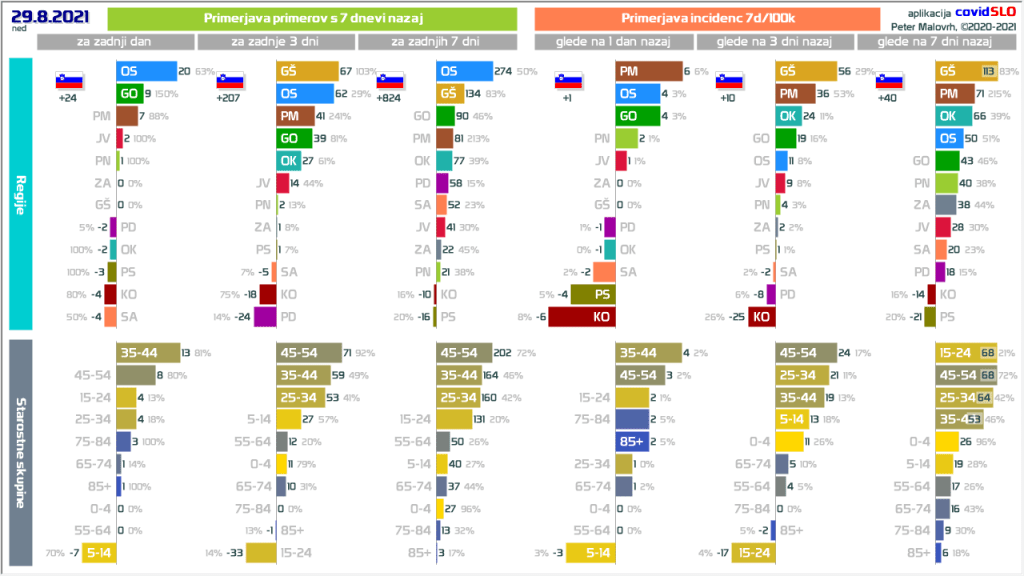The height and width of the screenshot is (576, 1024).
Task: Open the "glede na 7 dni nazaj" tab
Action: click(935, 42)
